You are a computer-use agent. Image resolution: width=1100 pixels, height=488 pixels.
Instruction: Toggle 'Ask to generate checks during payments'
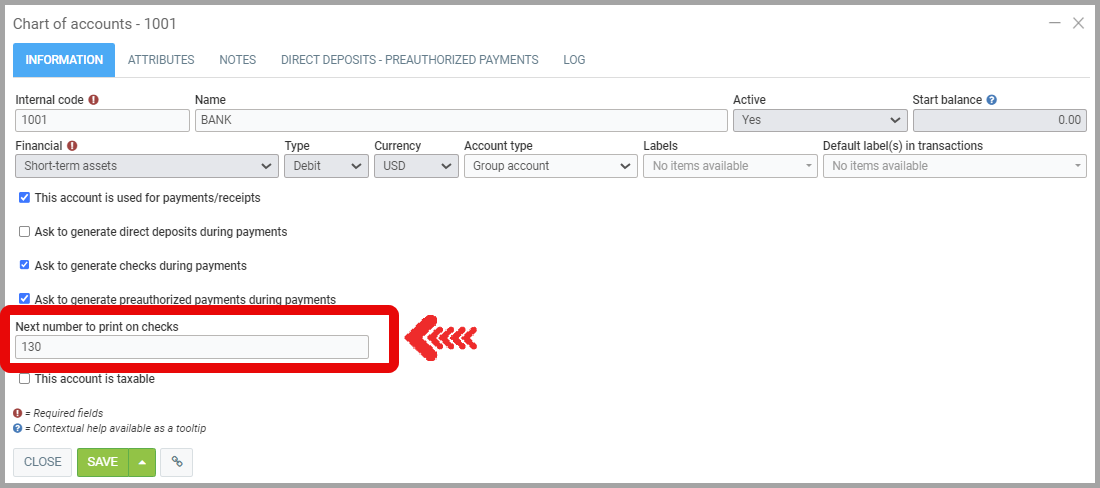(x=25, y=266)
